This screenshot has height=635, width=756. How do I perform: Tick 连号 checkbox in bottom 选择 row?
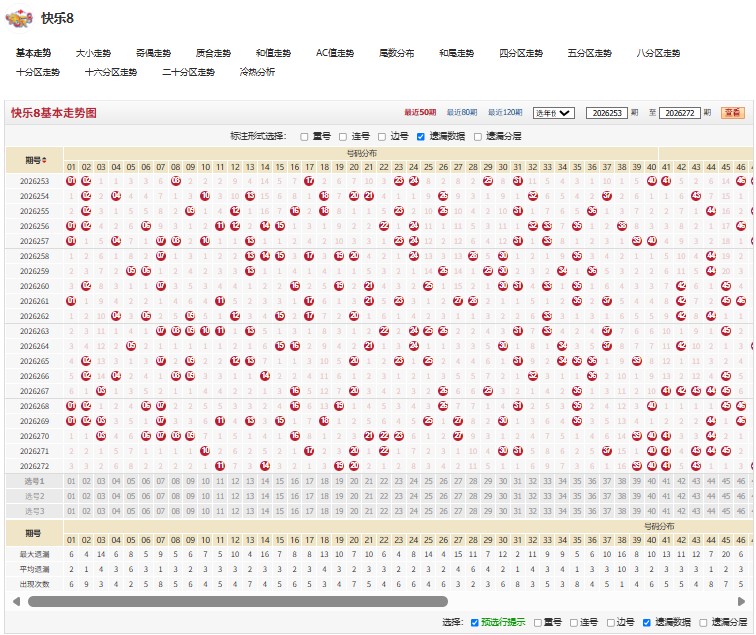point(574,622)
